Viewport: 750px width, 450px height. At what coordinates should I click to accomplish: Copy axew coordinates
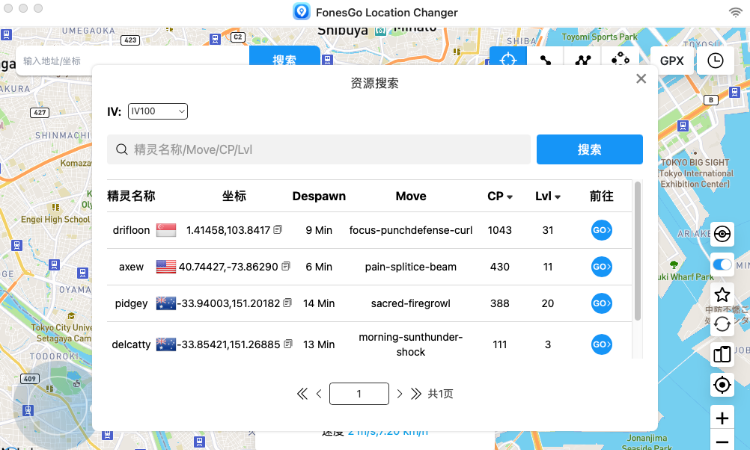[x=286, y=266]
